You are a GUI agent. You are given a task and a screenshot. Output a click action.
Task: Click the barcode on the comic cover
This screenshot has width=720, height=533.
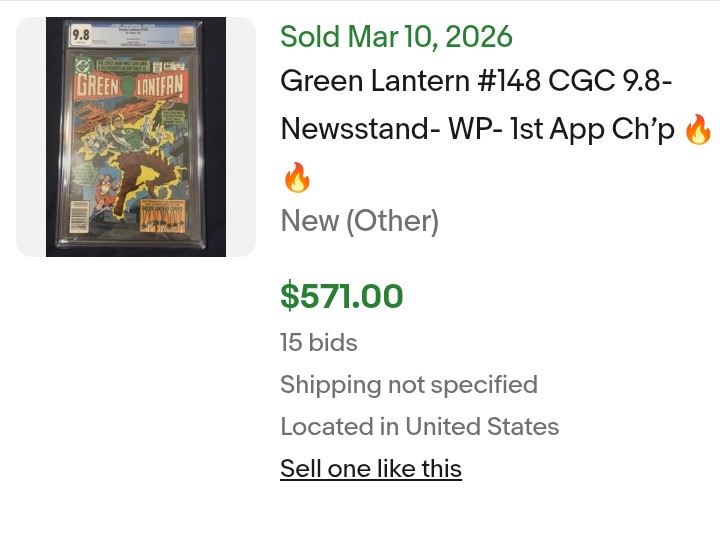coord(81,213)
